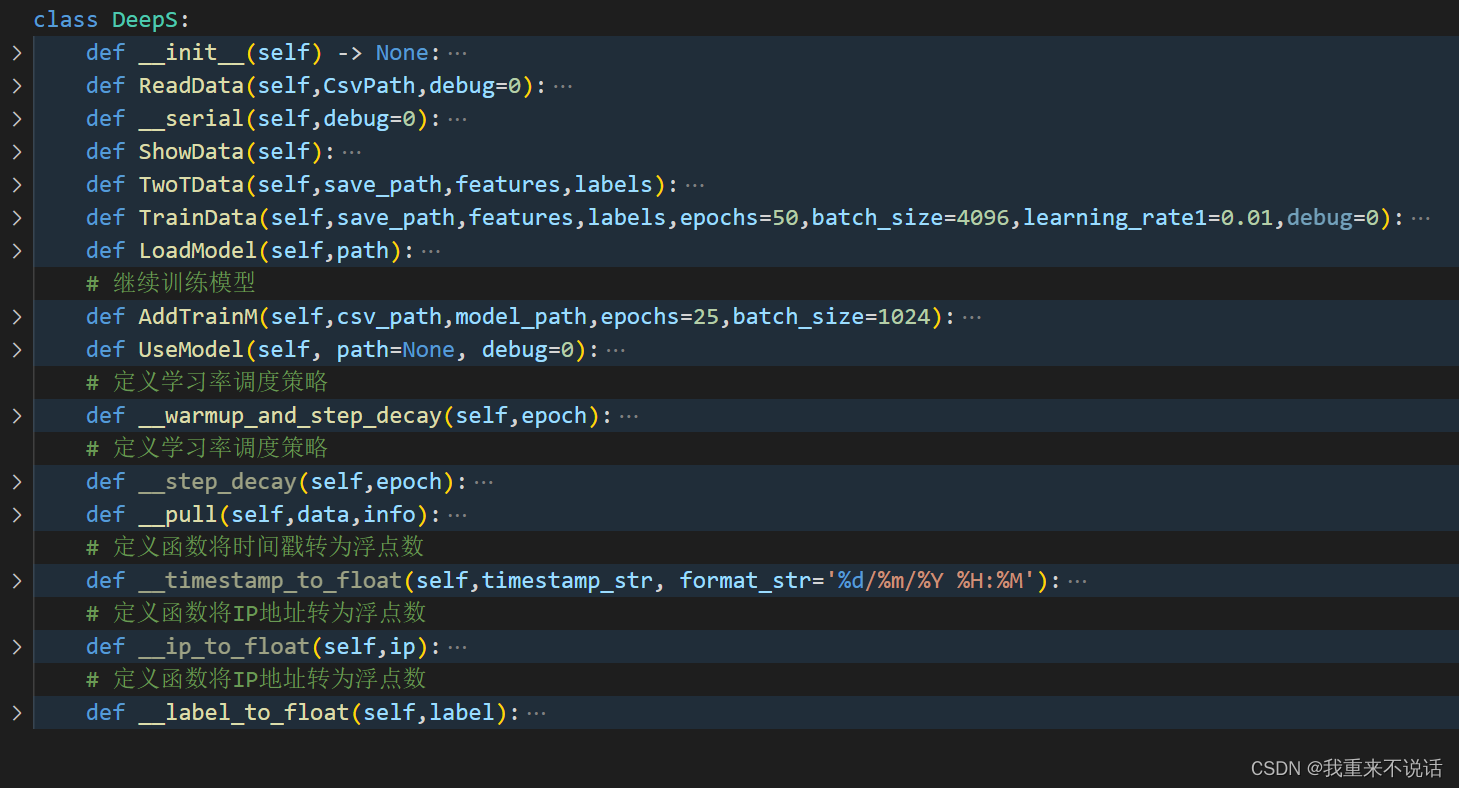Click the __timestamp_to_float function name
Viewport: 1459px width, 788px height.
(x=270, y=581)
